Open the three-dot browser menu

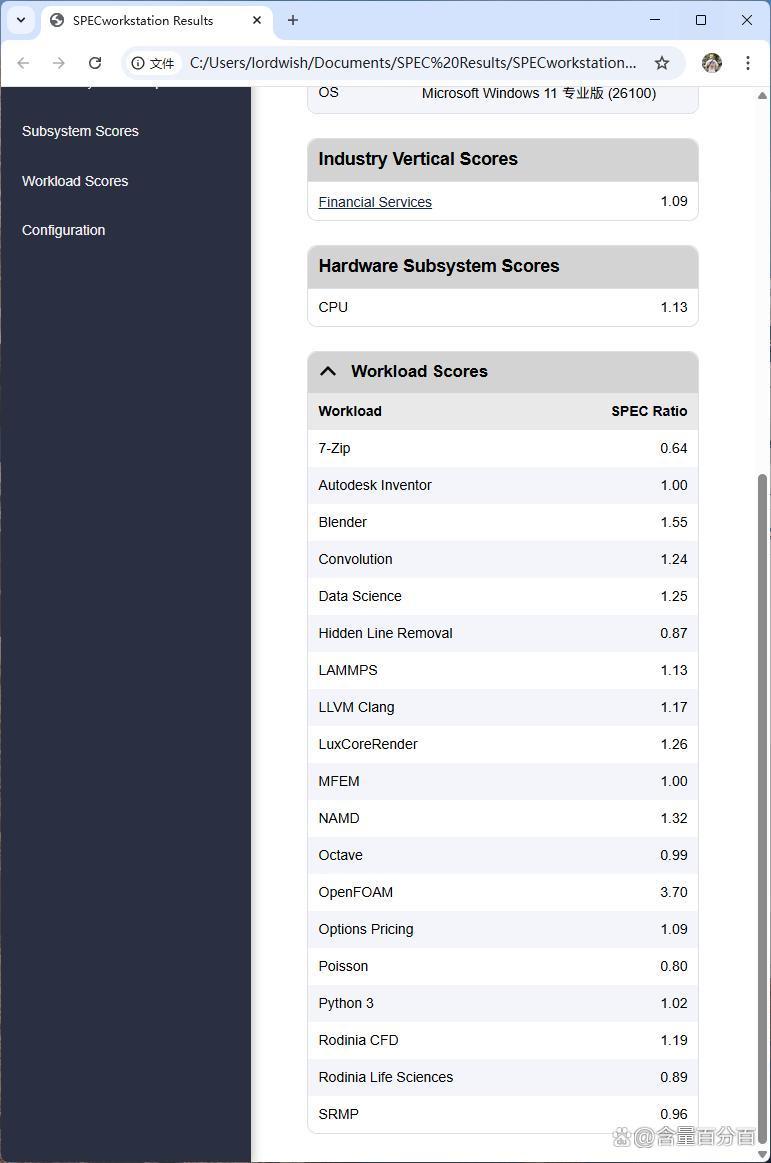748,63
